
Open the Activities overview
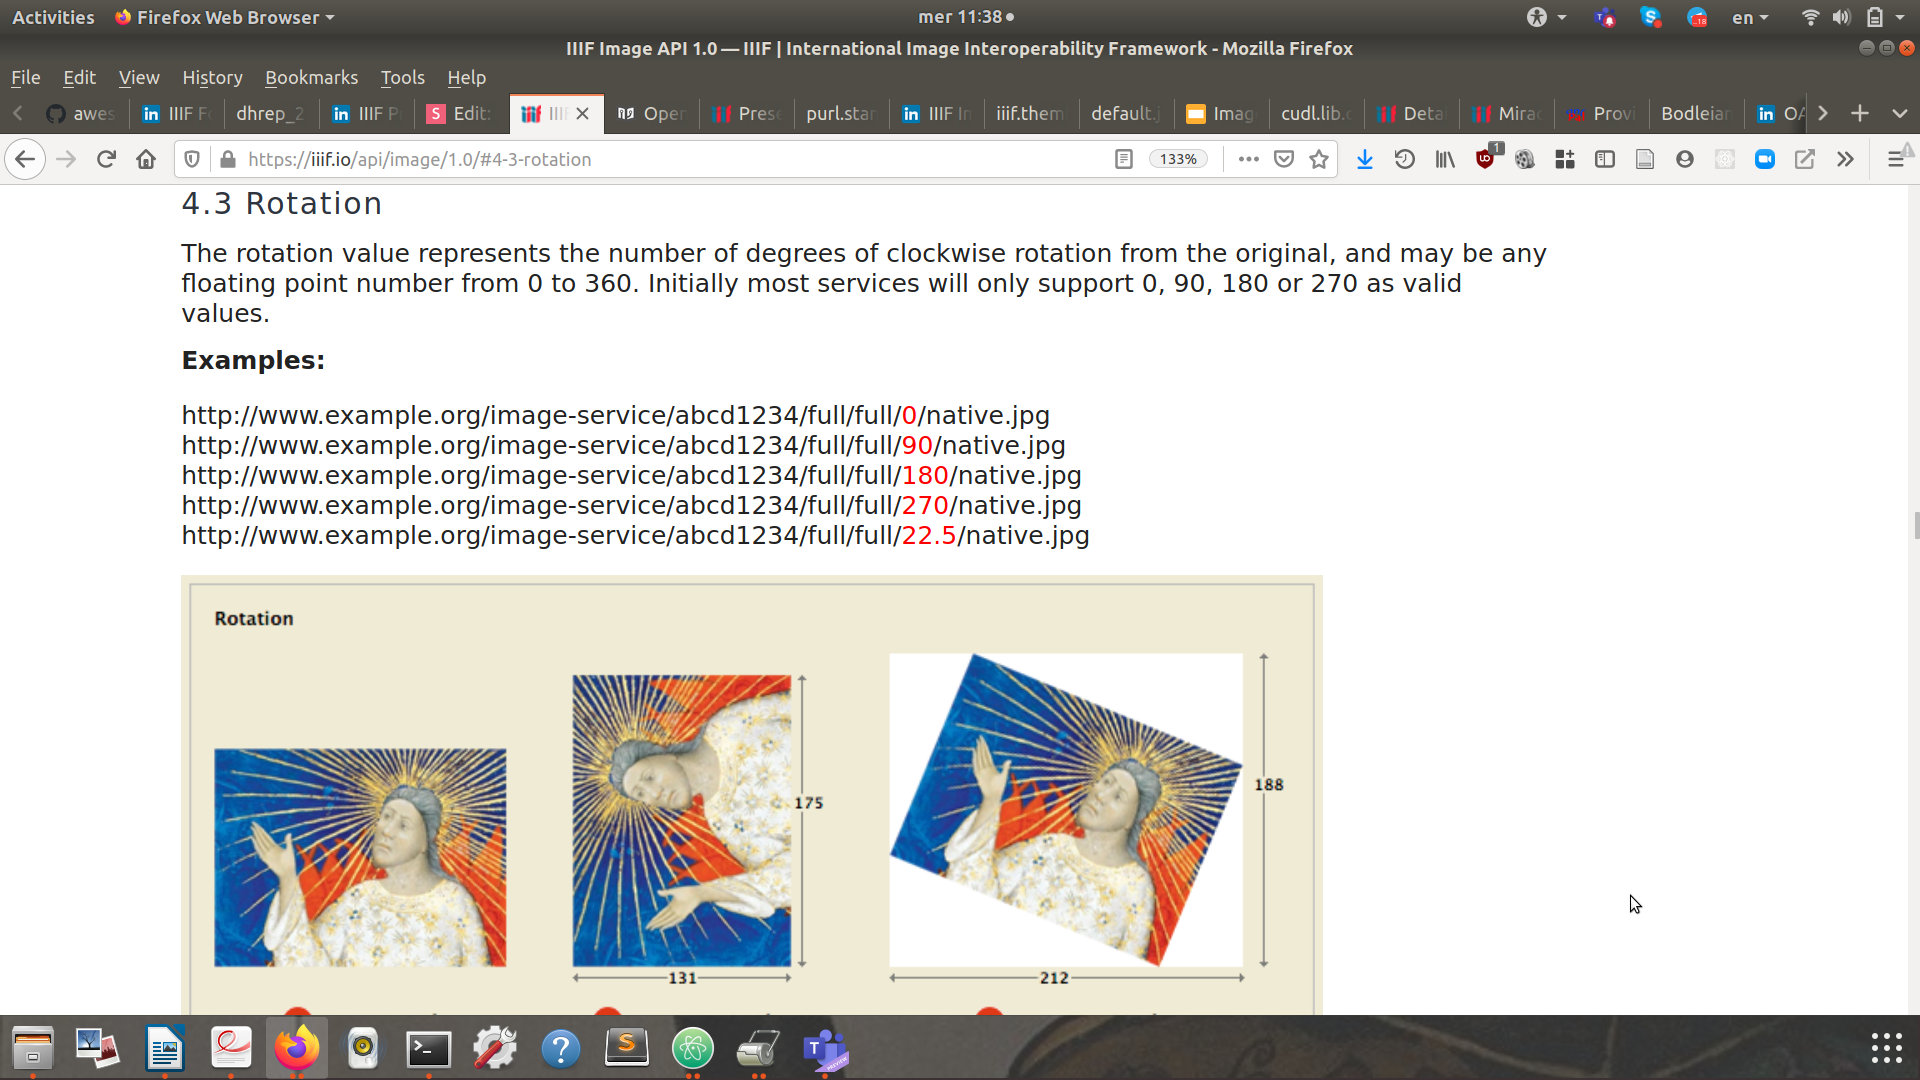[53, 17]
